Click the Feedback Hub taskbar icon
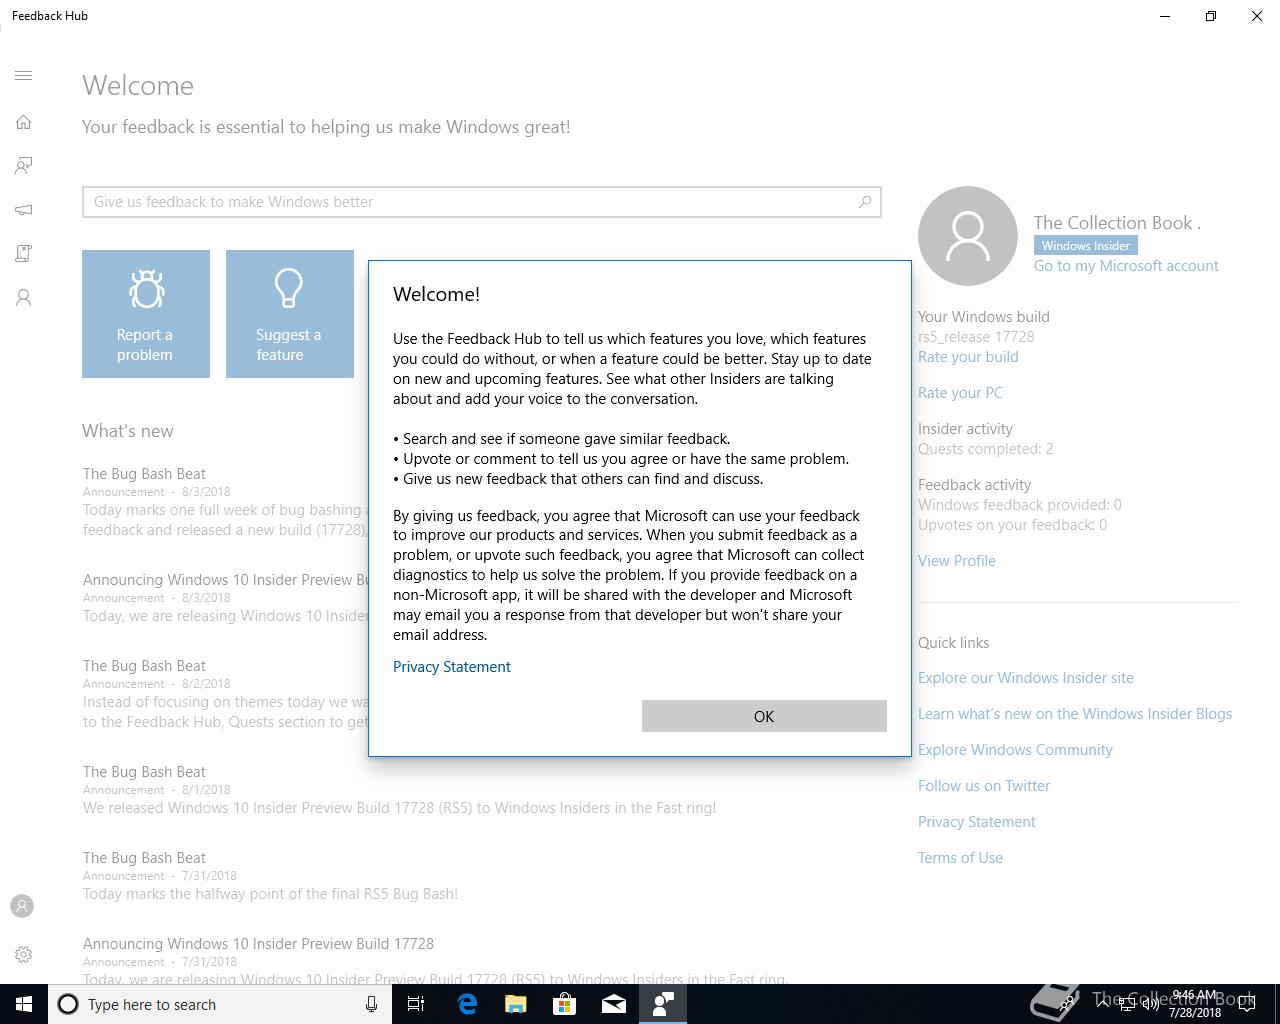Viewport: 1280px width, 1024px height. pos(662,1004)
